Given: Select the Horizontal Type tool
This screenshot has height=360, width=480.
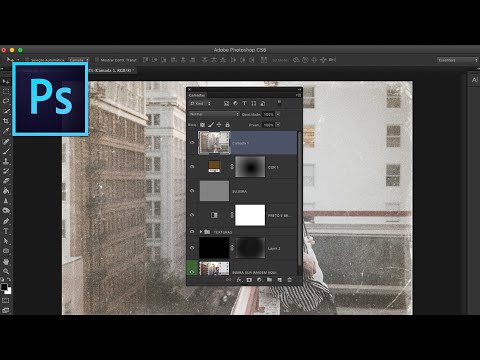Looking at the screenshot, I should tap(6, 231).
